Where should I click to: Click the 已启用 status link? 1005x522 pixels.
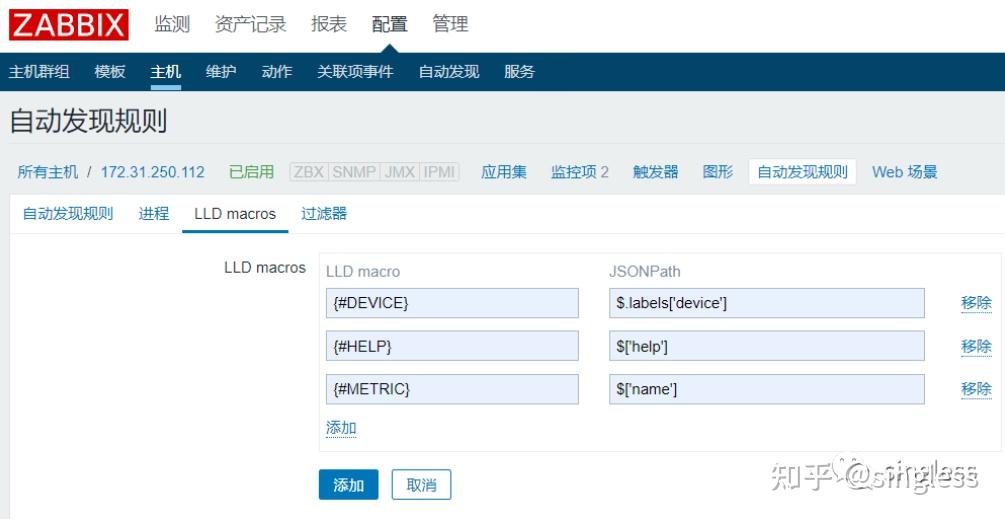(251, 172)
